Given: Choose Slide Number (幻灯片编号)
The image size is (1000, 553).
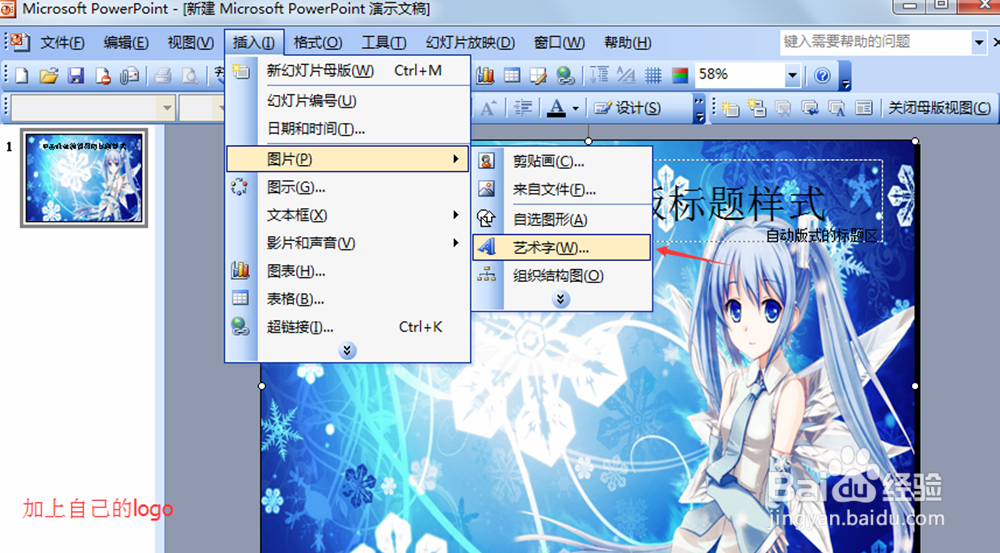Looking at the screenshot, I should click(x=348, y=101).
